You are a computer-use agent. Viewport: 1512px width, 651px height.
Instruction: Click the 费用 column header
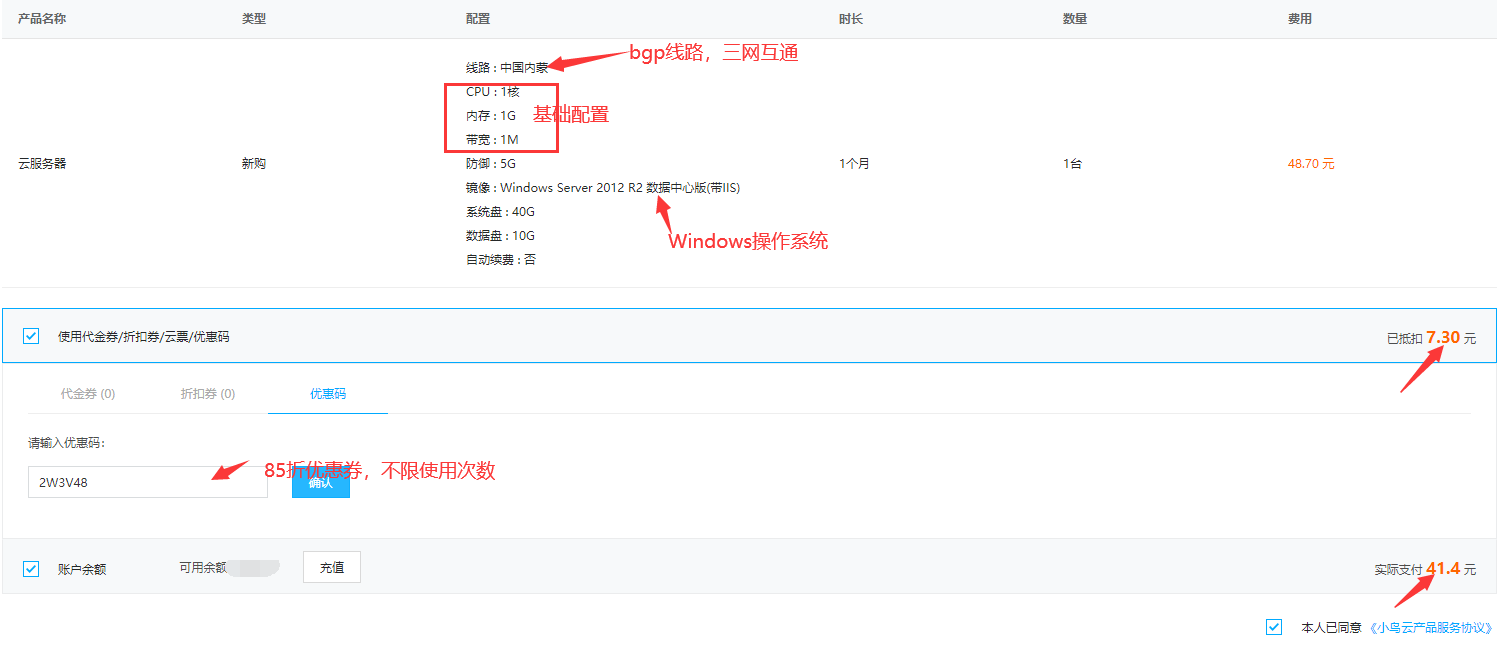pyautogui.click(x=1299, y=19)
